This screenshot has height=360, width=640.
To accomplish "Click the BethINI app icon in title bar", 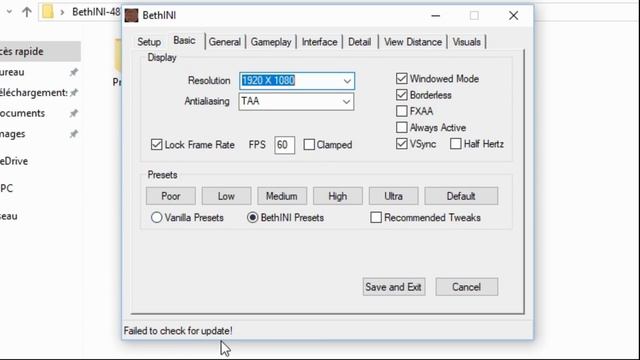I will click(131, 16).
